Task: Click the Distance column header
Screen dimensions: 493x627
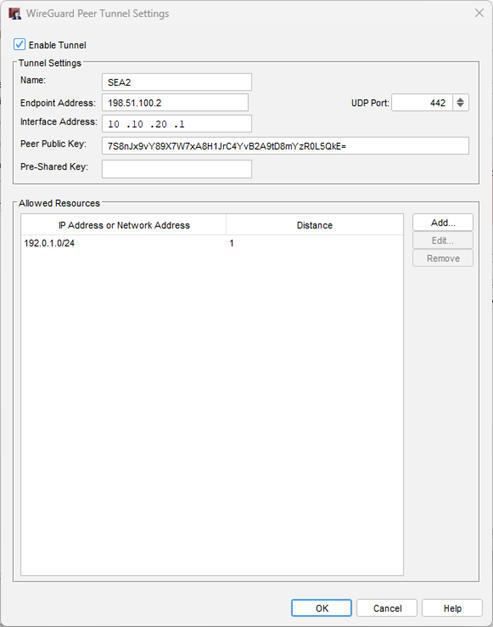Action: click(x=315, y=225)
